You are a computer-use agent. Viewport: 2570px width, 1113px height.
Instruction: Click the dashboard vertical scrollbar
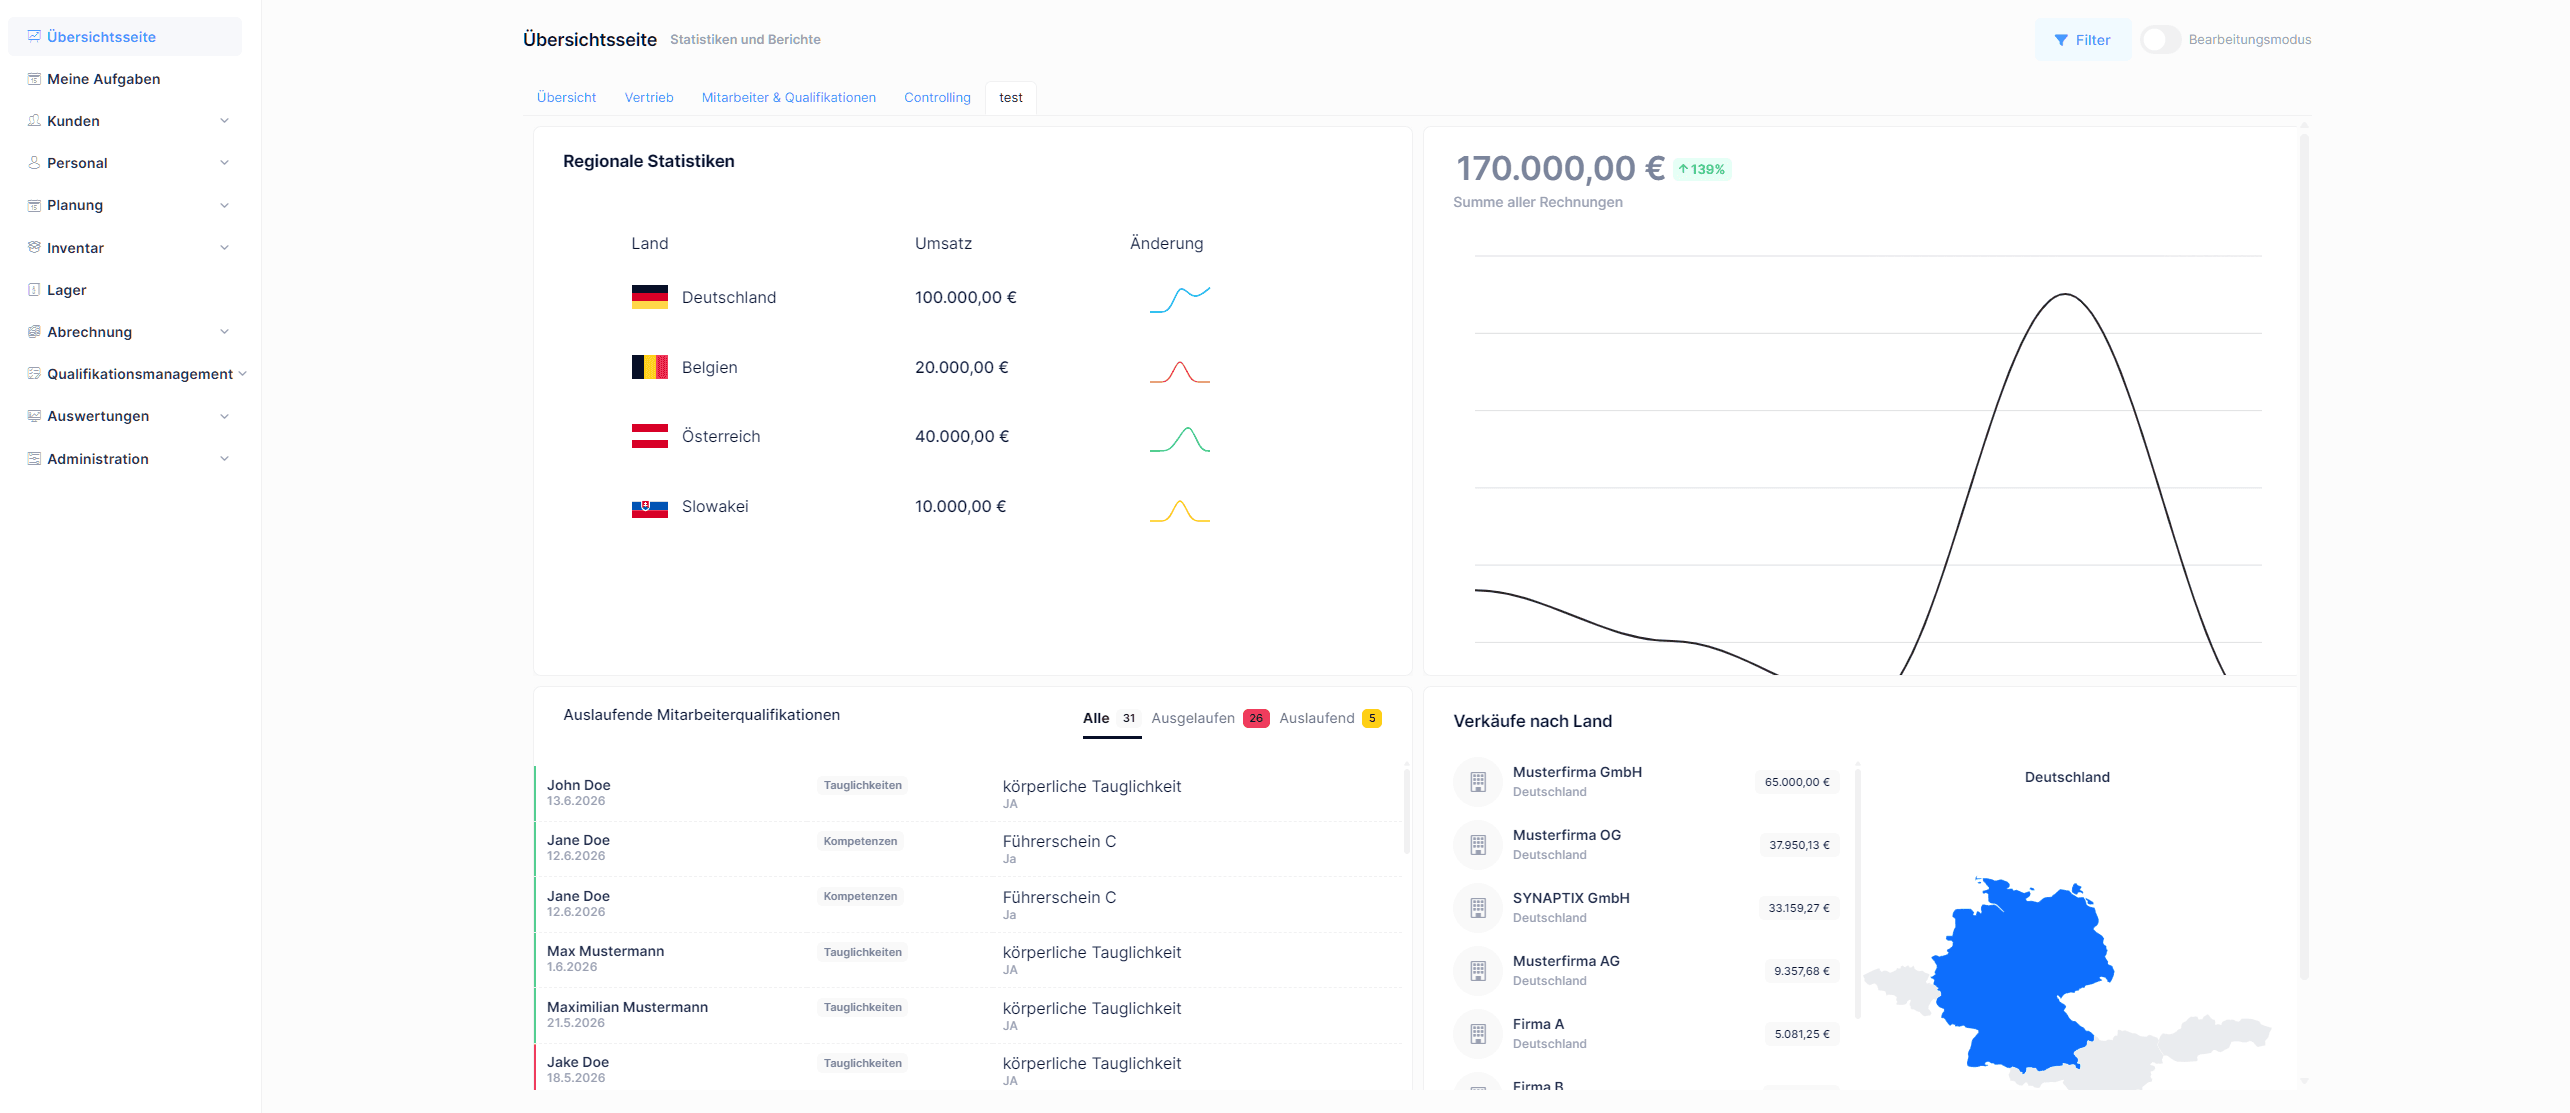pyautogui.click(x=2304, y=555)
